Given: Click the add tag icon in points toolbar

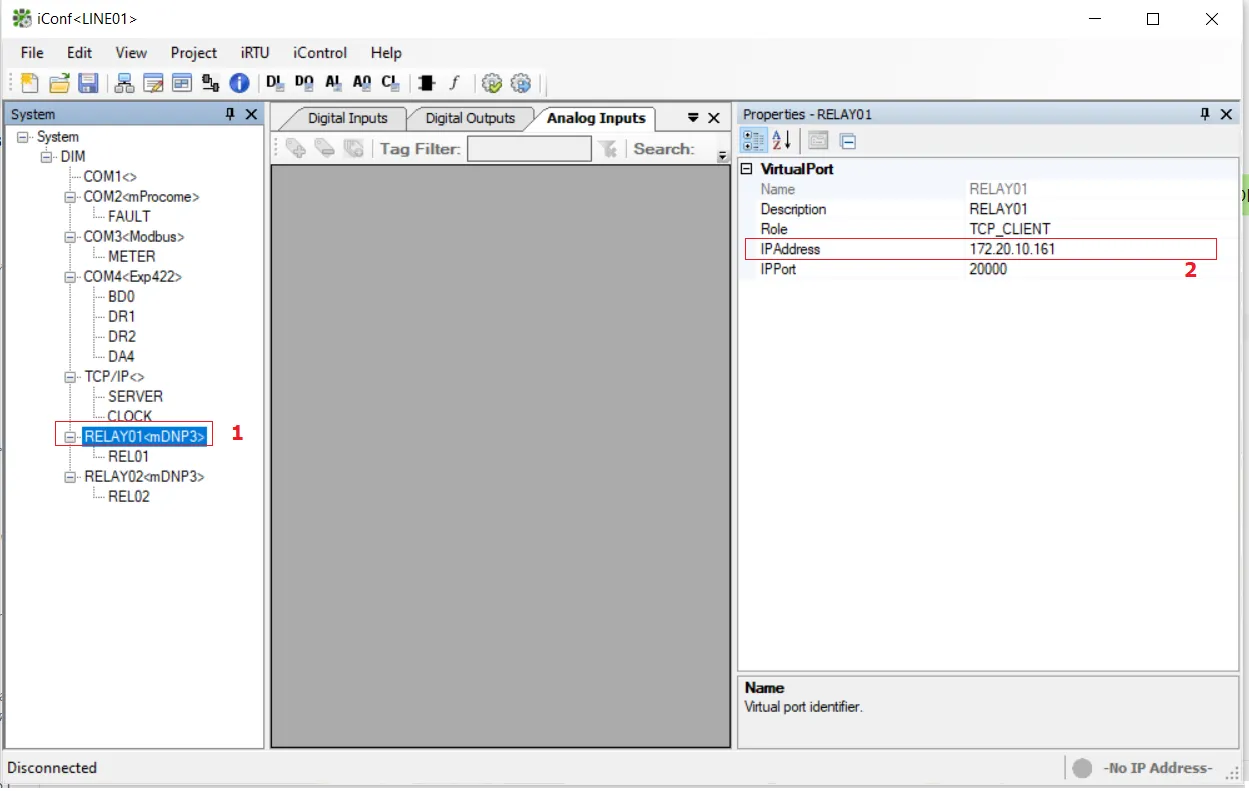Looking at the screenshot, I should pos(296,149).
